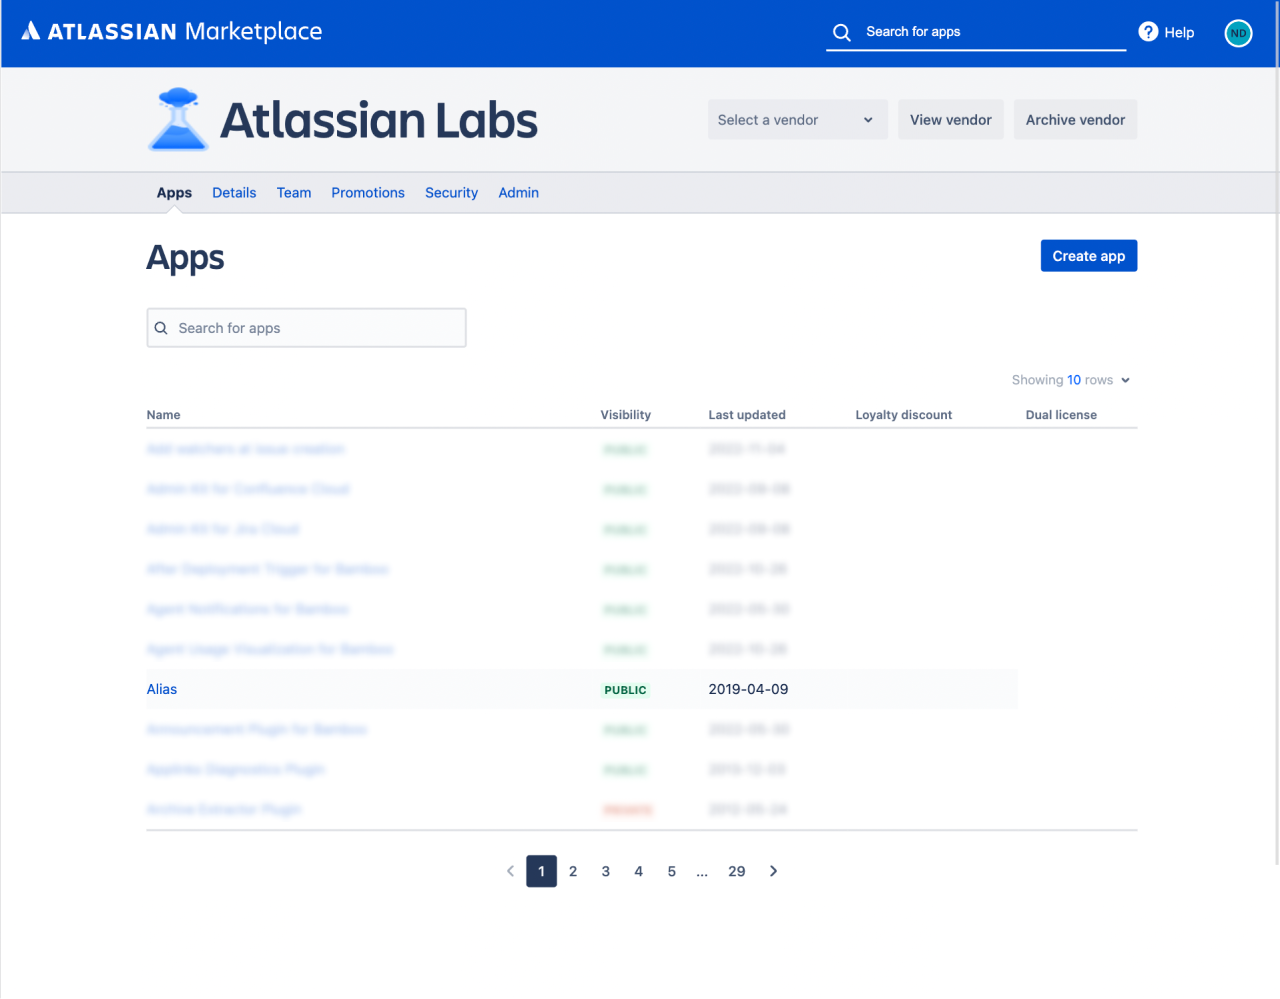This screenshot has height=999, width=1280.
Task: Open the Security tab
Action: (x=451, y=193)
